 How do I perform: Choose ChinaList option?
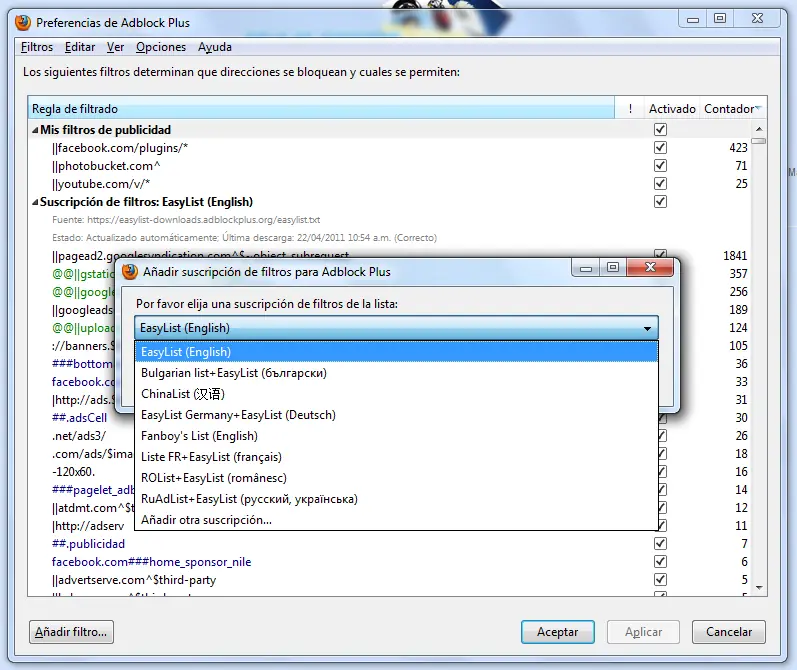396,394
